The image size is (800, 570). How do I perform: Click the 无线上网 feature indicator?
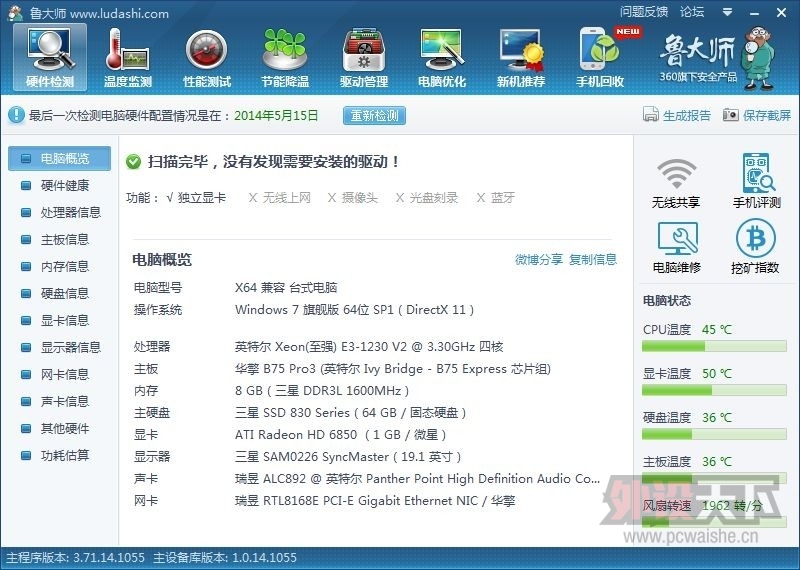pos(280,197)
